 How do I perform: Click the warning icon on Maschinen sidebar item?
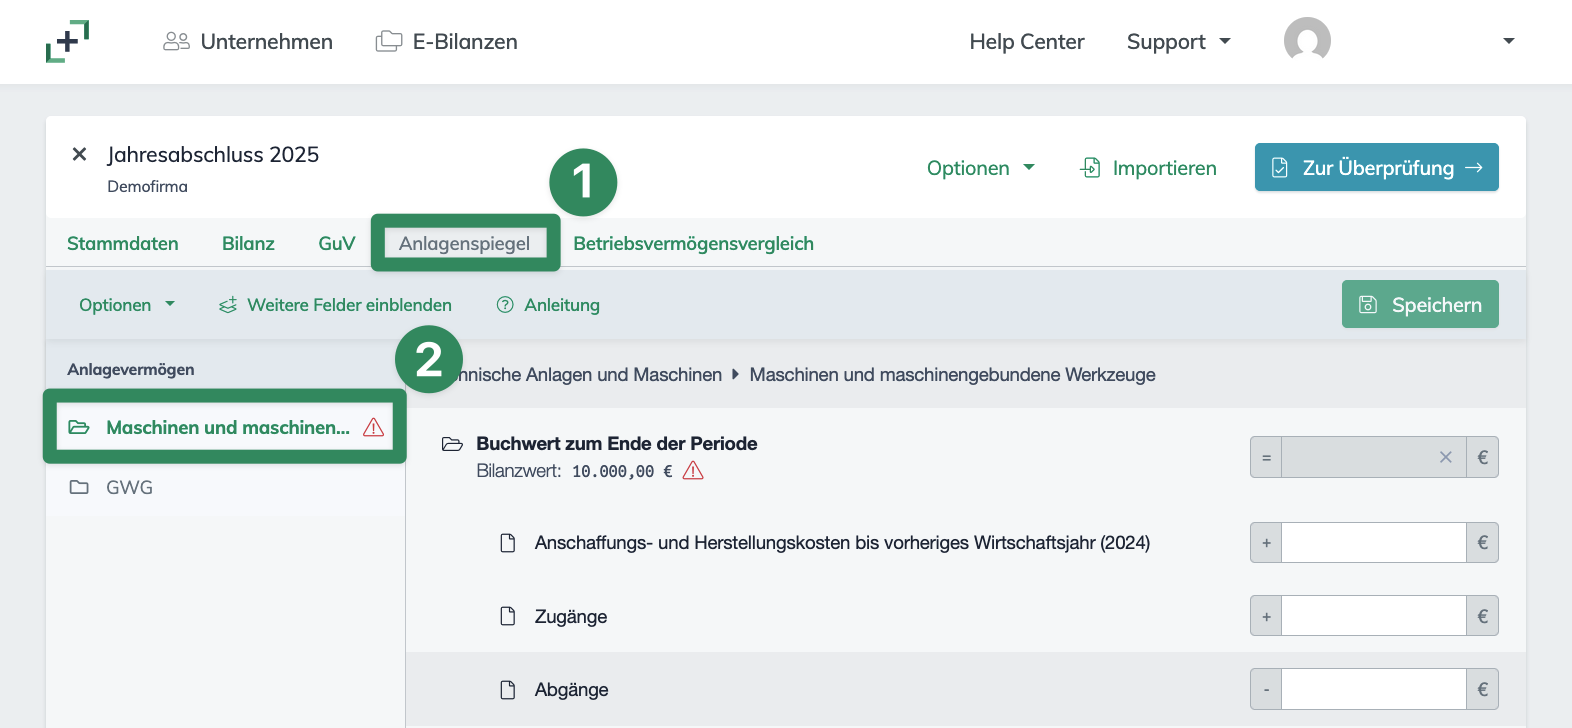(x=374, y=427)
